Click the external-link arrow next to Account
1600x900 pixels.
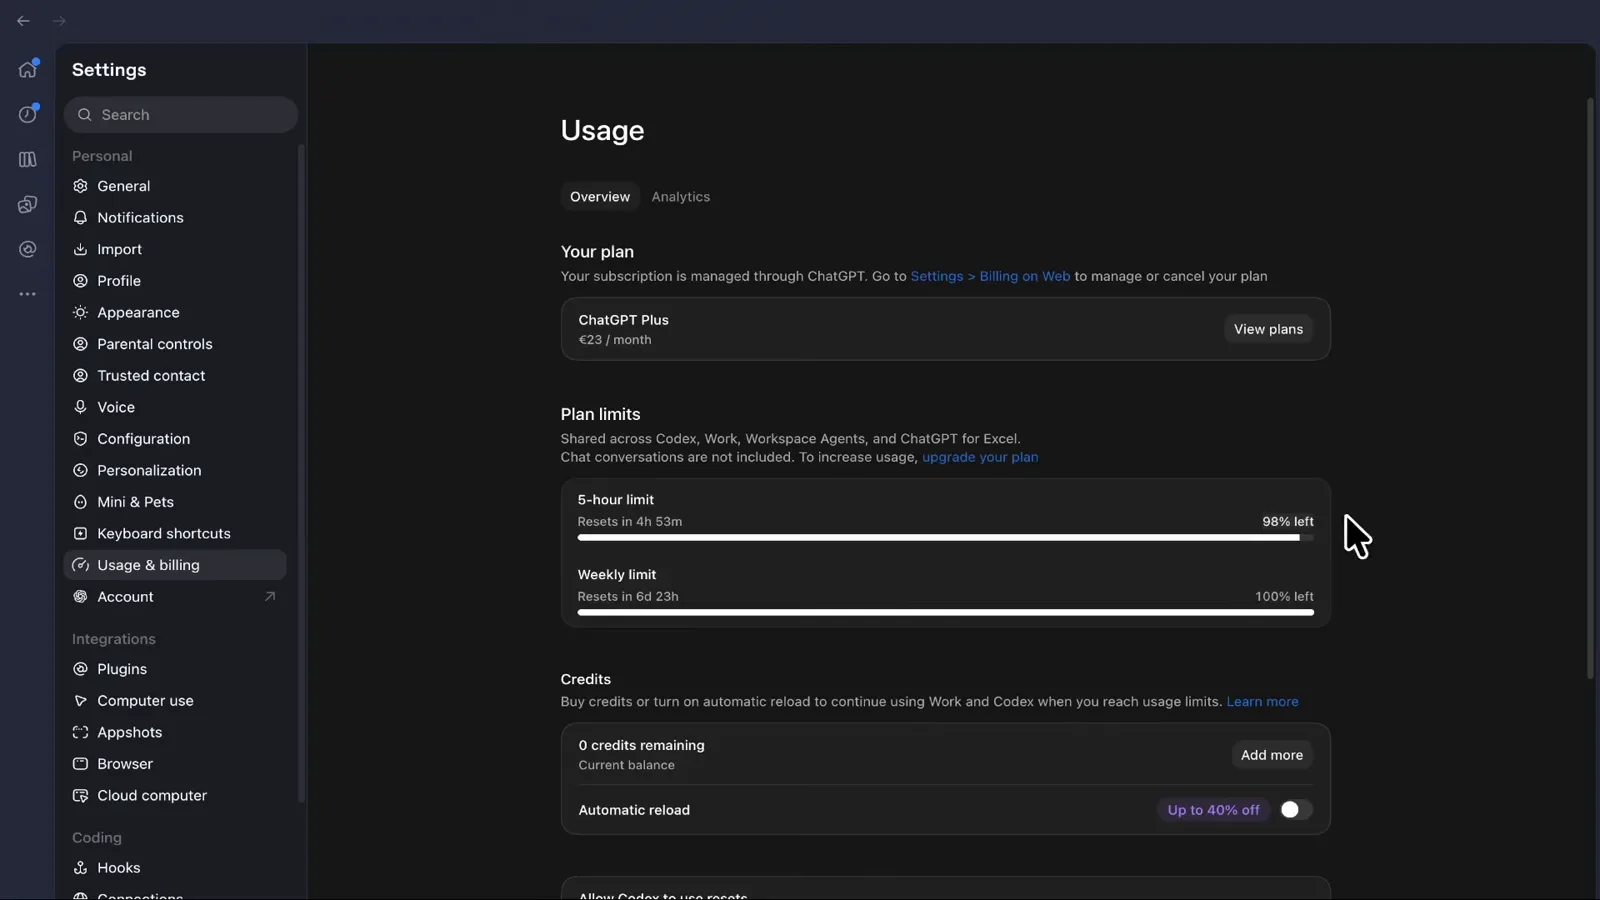tap(269, 597)
